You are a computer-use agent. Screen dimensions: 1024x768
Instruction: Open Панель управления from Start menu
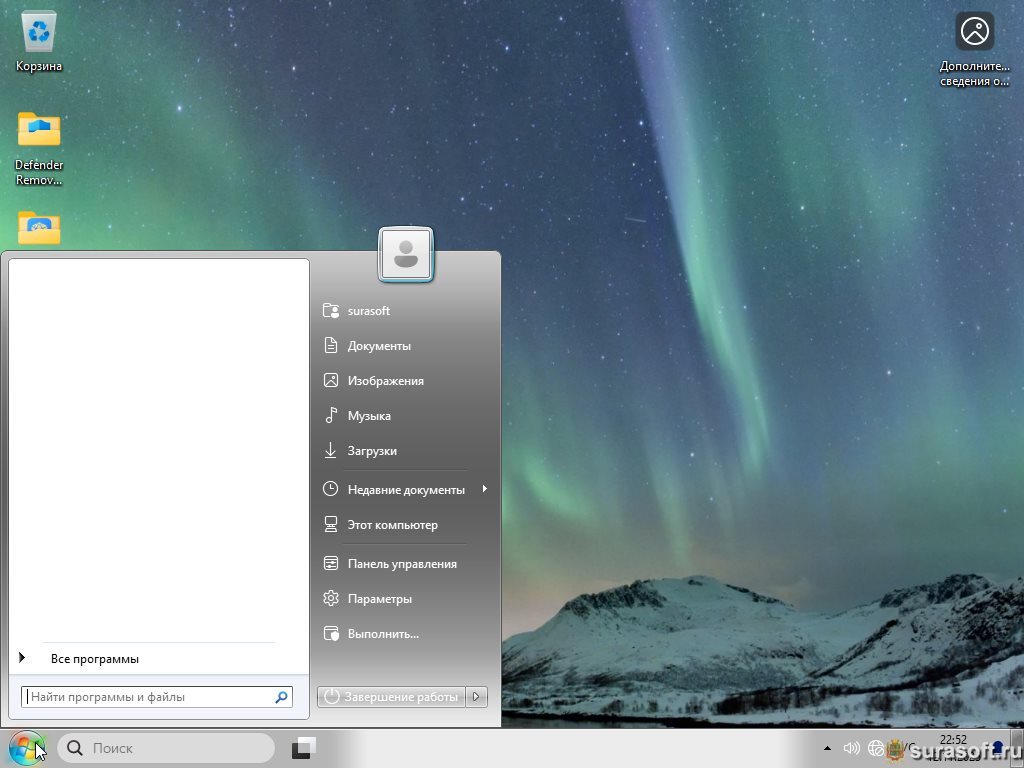(402, 564)
